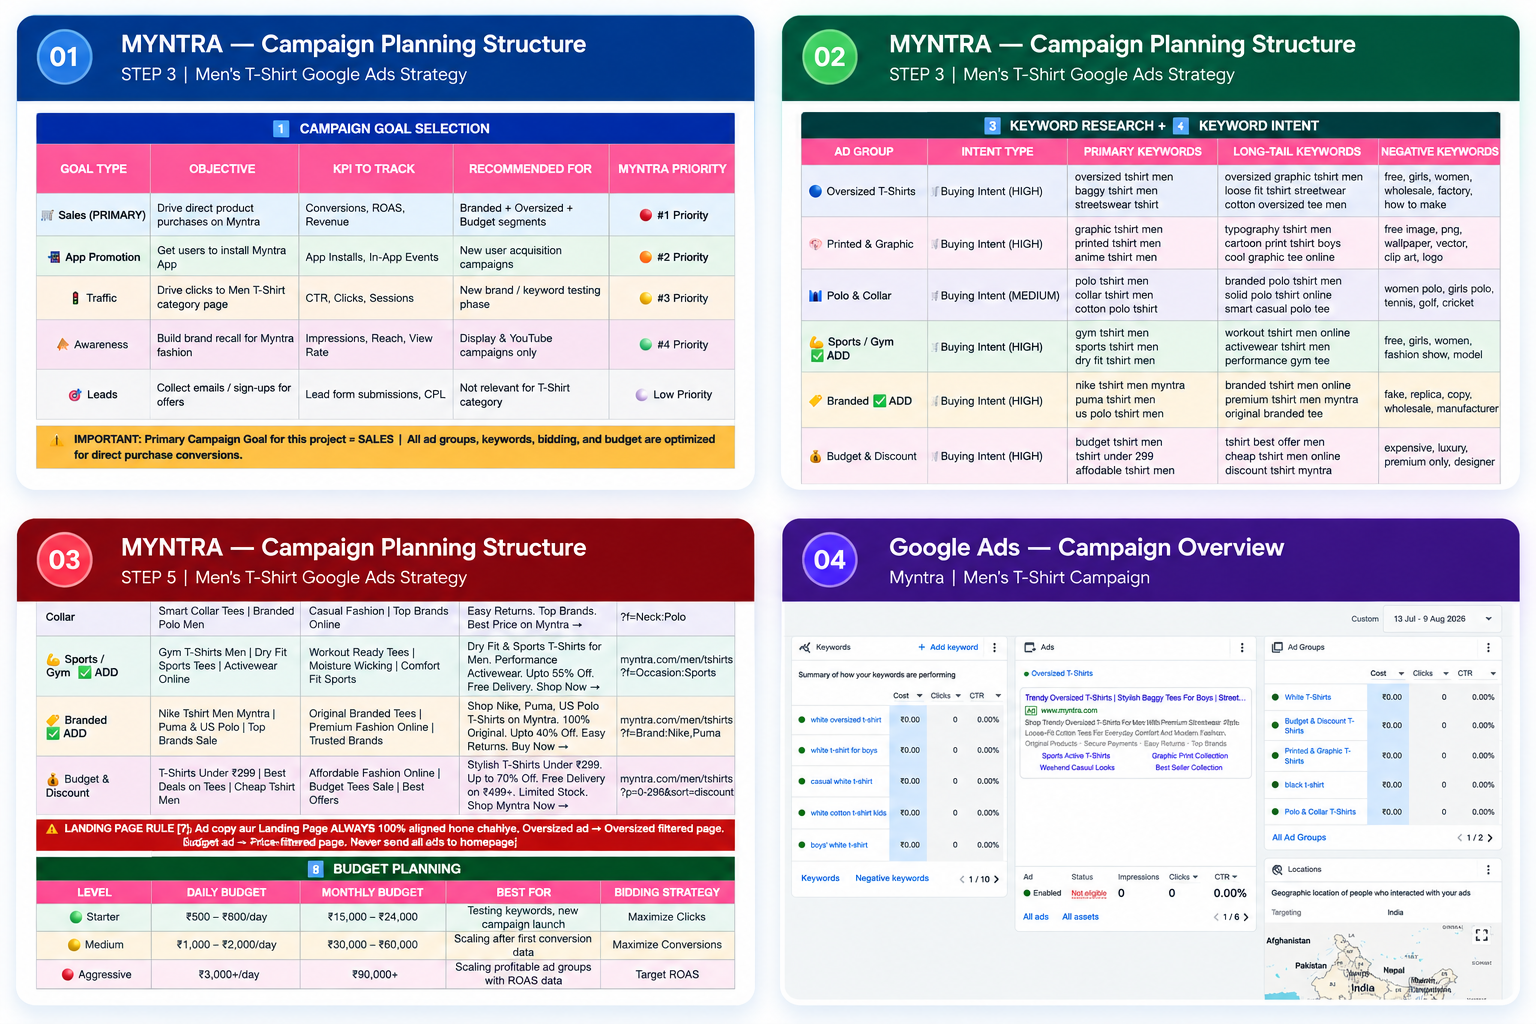
Task: Switch to the Negative keywords tab
Action: pyautogui.click(x=892, y=879)
